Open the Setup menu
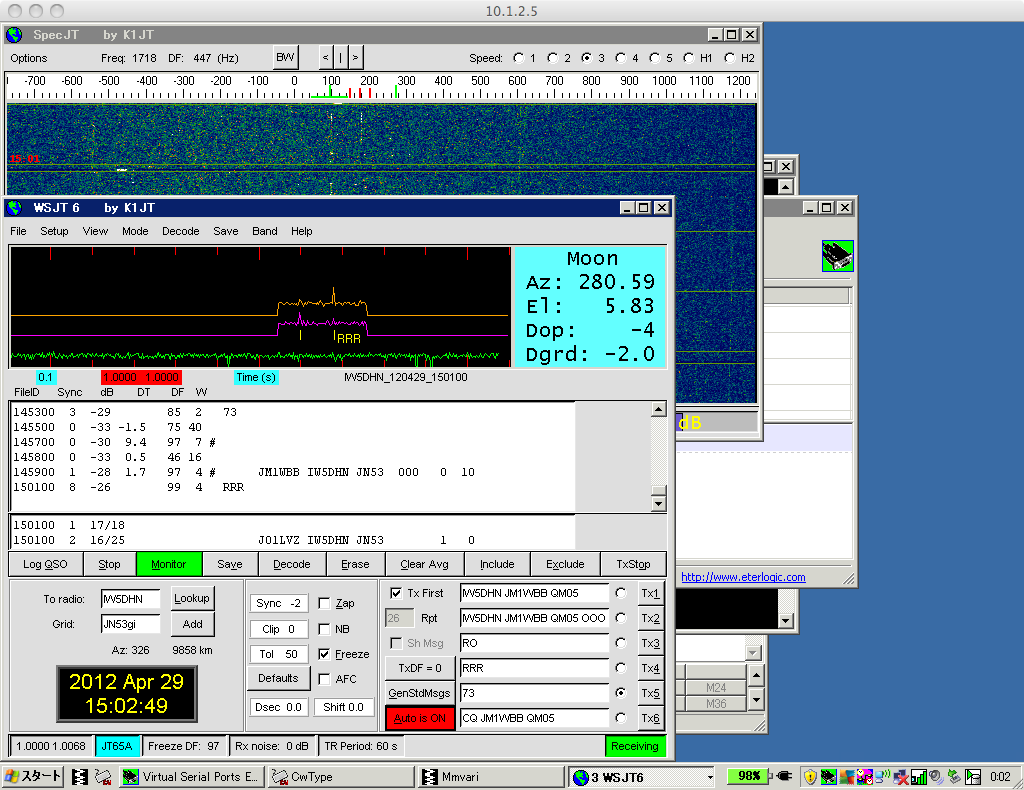The image size is (1024, 790). coord(54,231)
